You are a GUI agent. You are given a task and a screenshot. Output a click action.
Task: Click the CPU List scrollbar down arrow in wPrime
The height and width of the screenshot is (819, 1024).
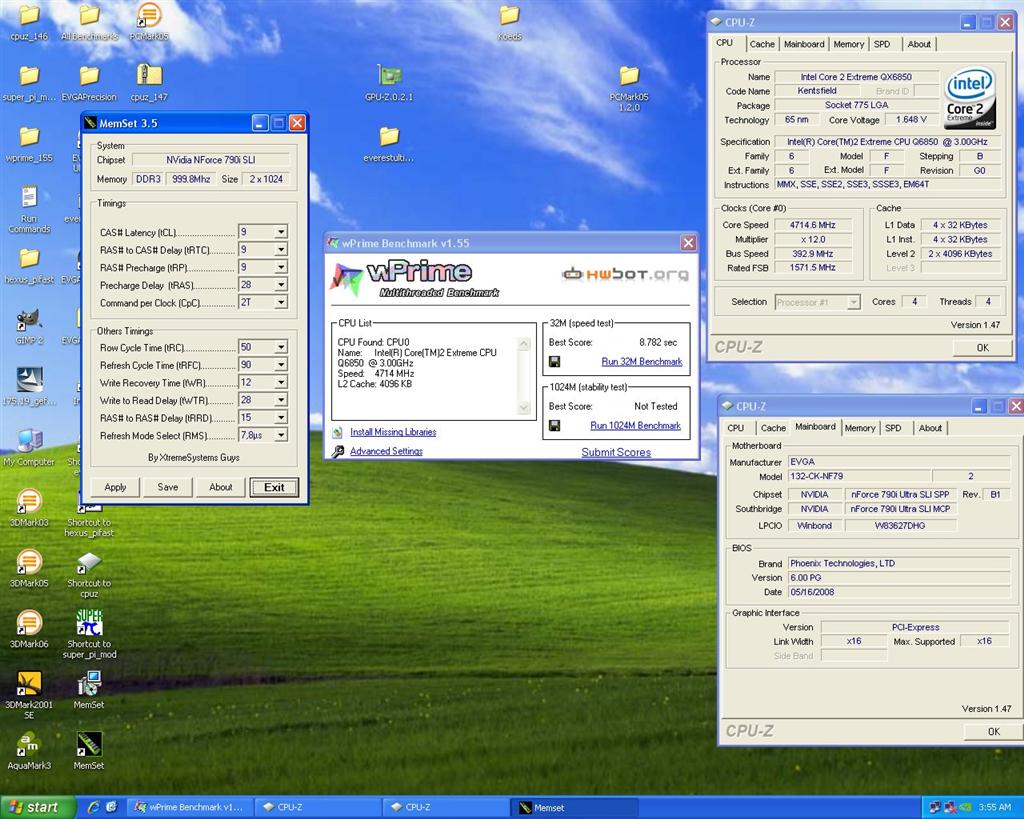click(x=524, y=408)
